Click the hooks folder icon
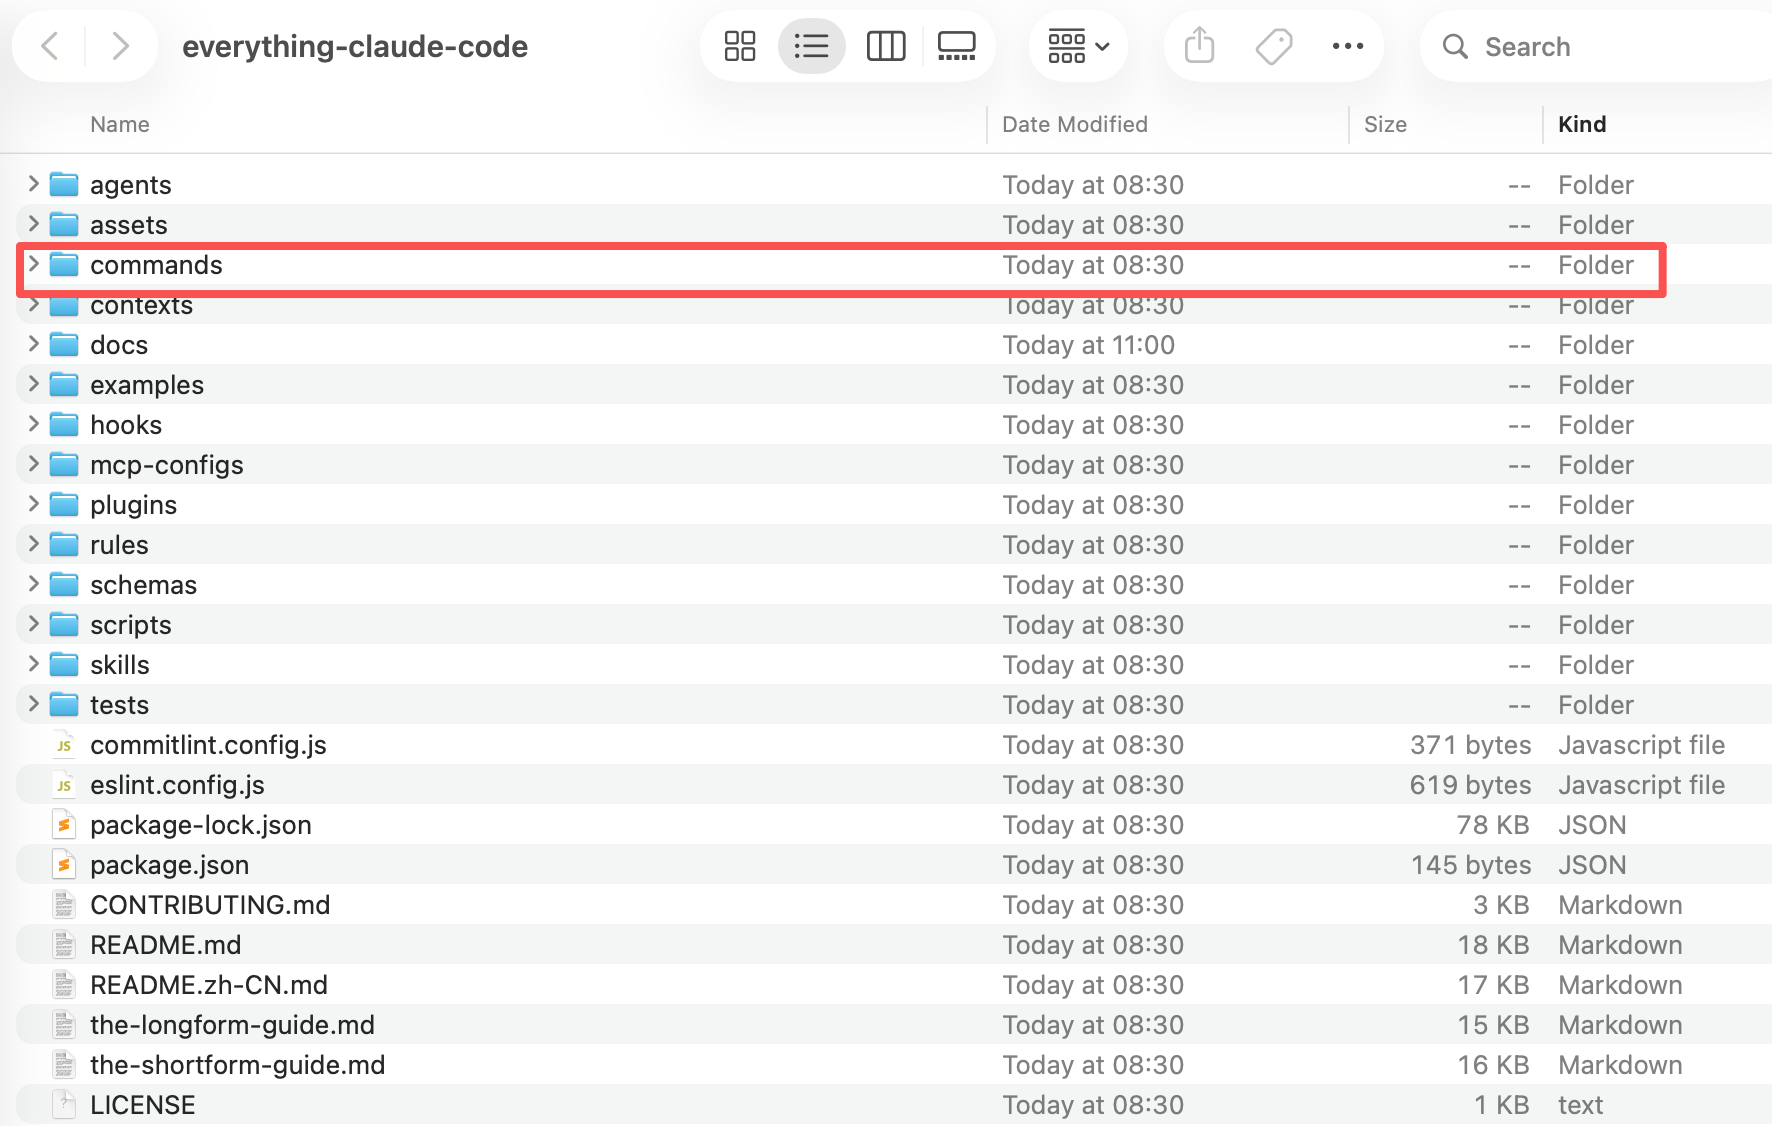Viewport: 1772px width, 1126px height. [x=64, y=424]
